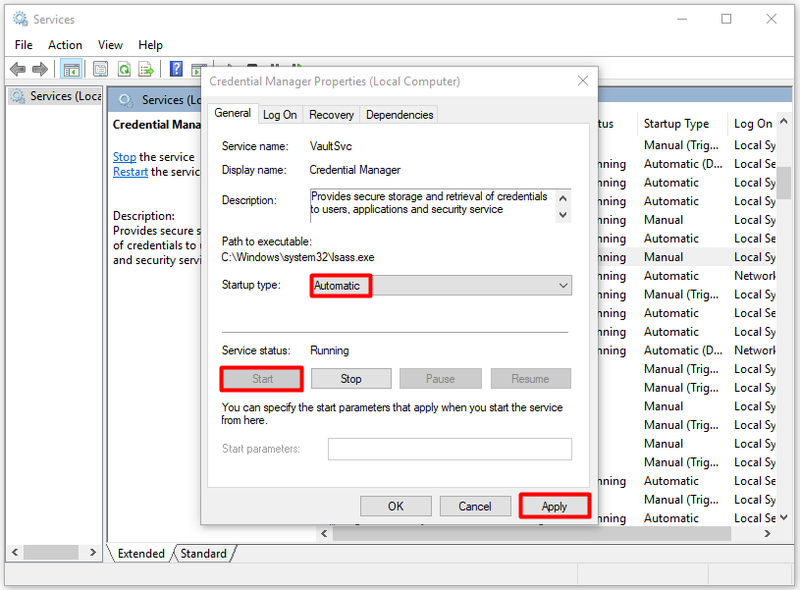Click OK in the properties dialog

tap(395, 506)
